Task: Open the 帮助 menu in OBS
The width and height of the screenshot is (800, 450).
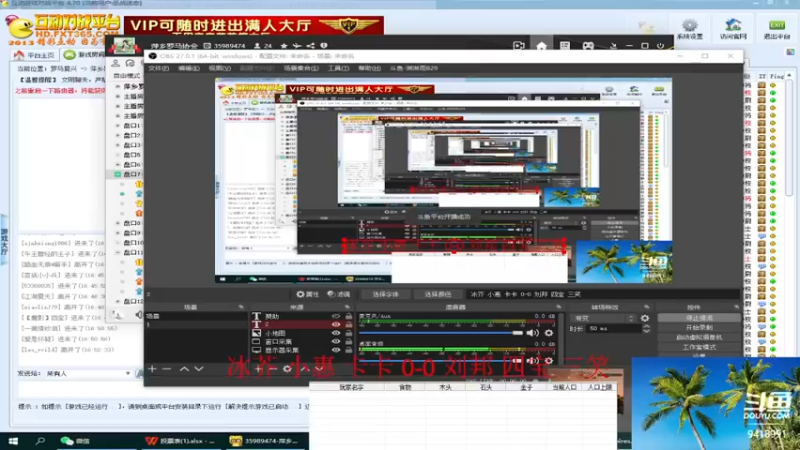Action: (x=369, y=68)
